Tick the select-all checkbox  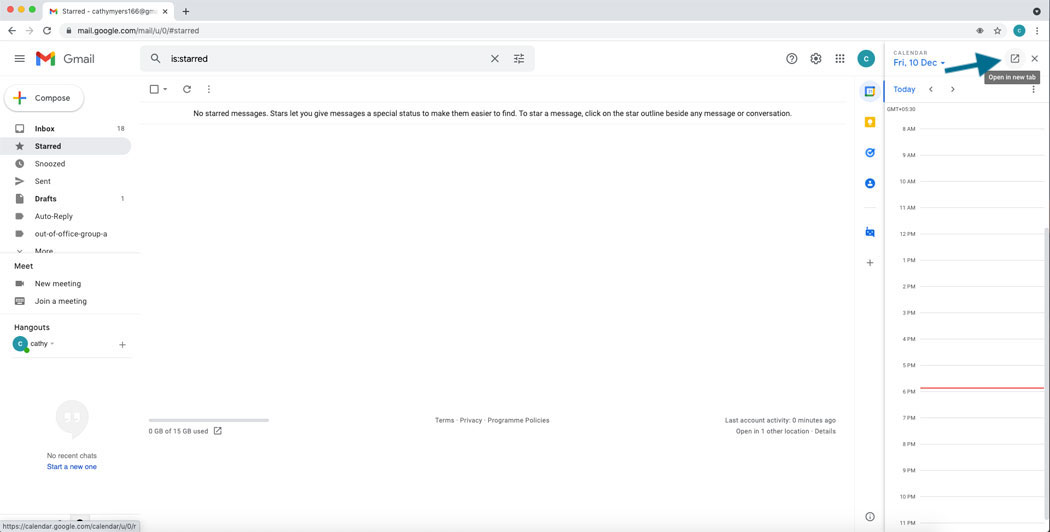[x=154, y=89]
